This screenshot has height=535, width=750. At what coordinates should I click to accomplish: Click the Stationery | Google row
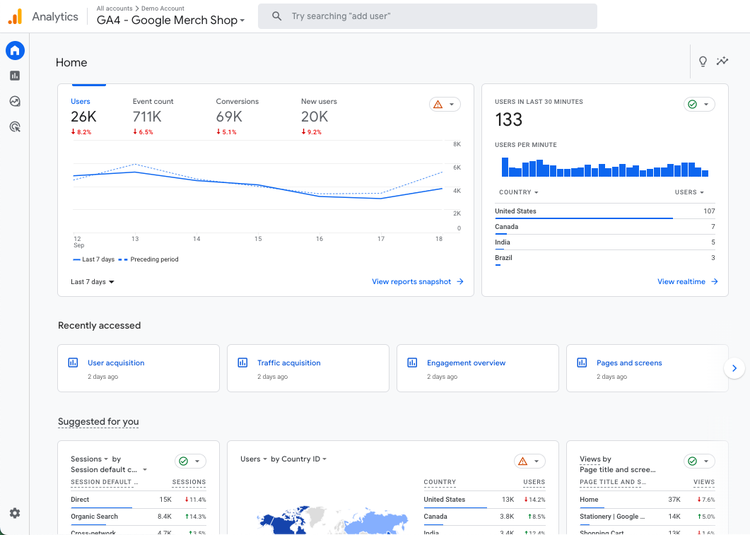click(647, 517)
